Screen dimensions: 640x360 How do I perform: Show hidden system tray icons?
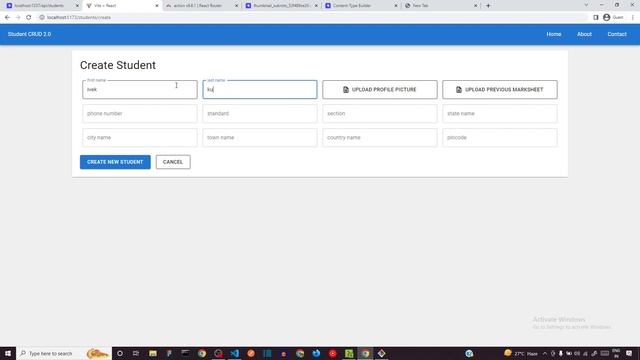[544, 353]
